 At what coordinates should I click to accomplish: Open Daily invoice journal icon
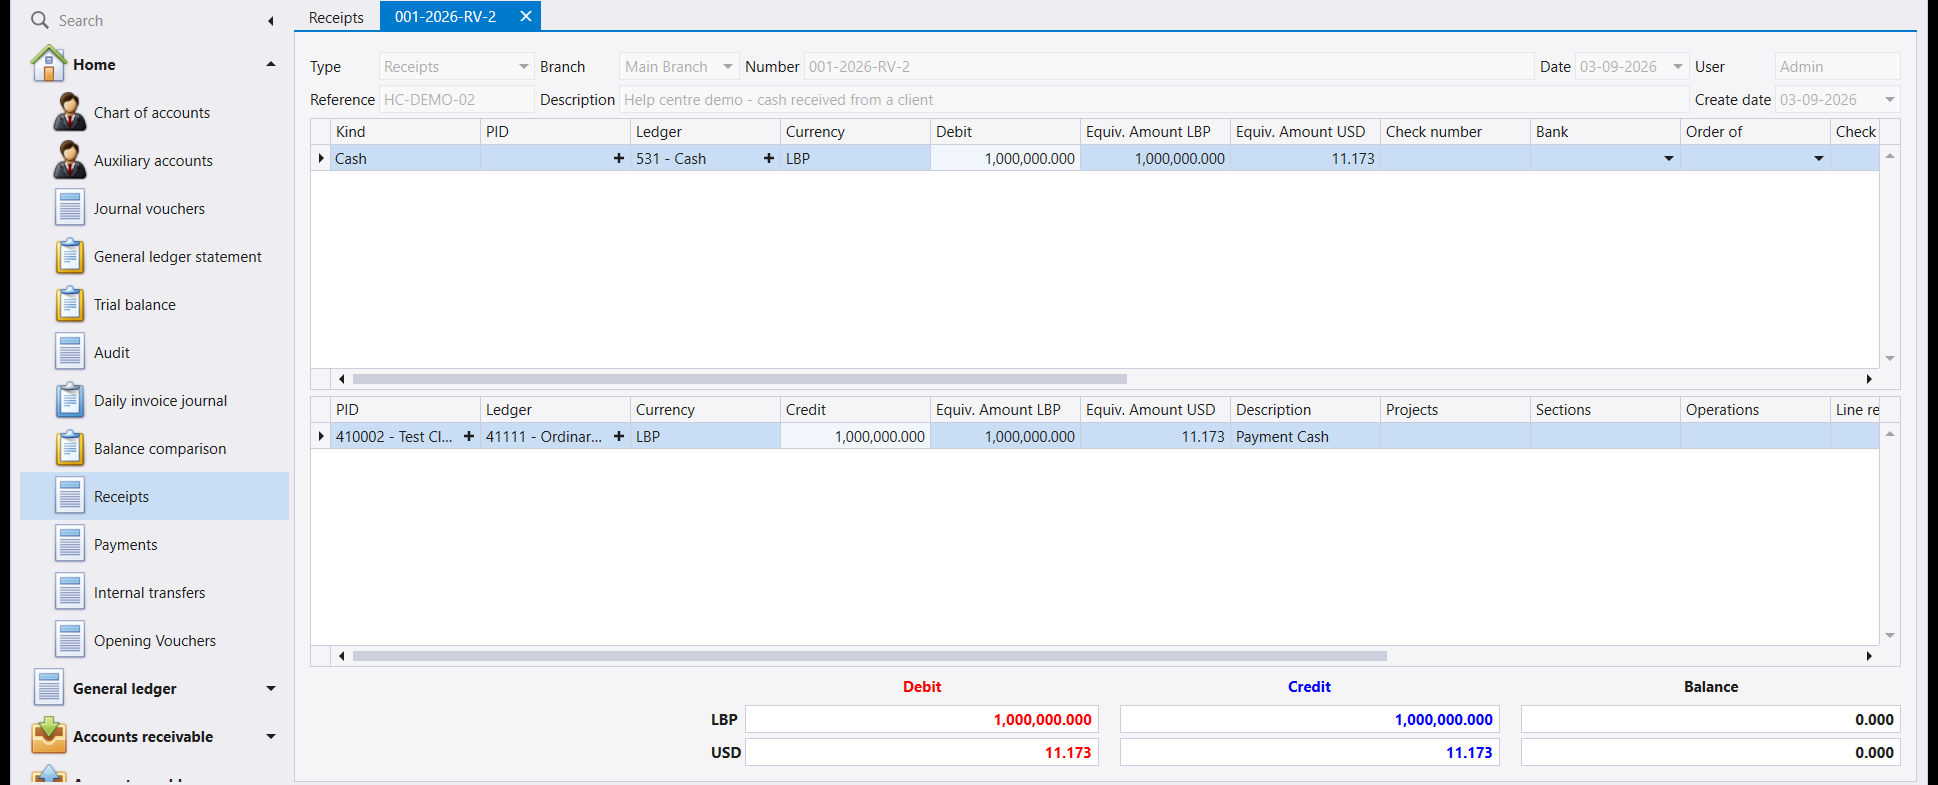pyautogui.click(x=69, y=400)
